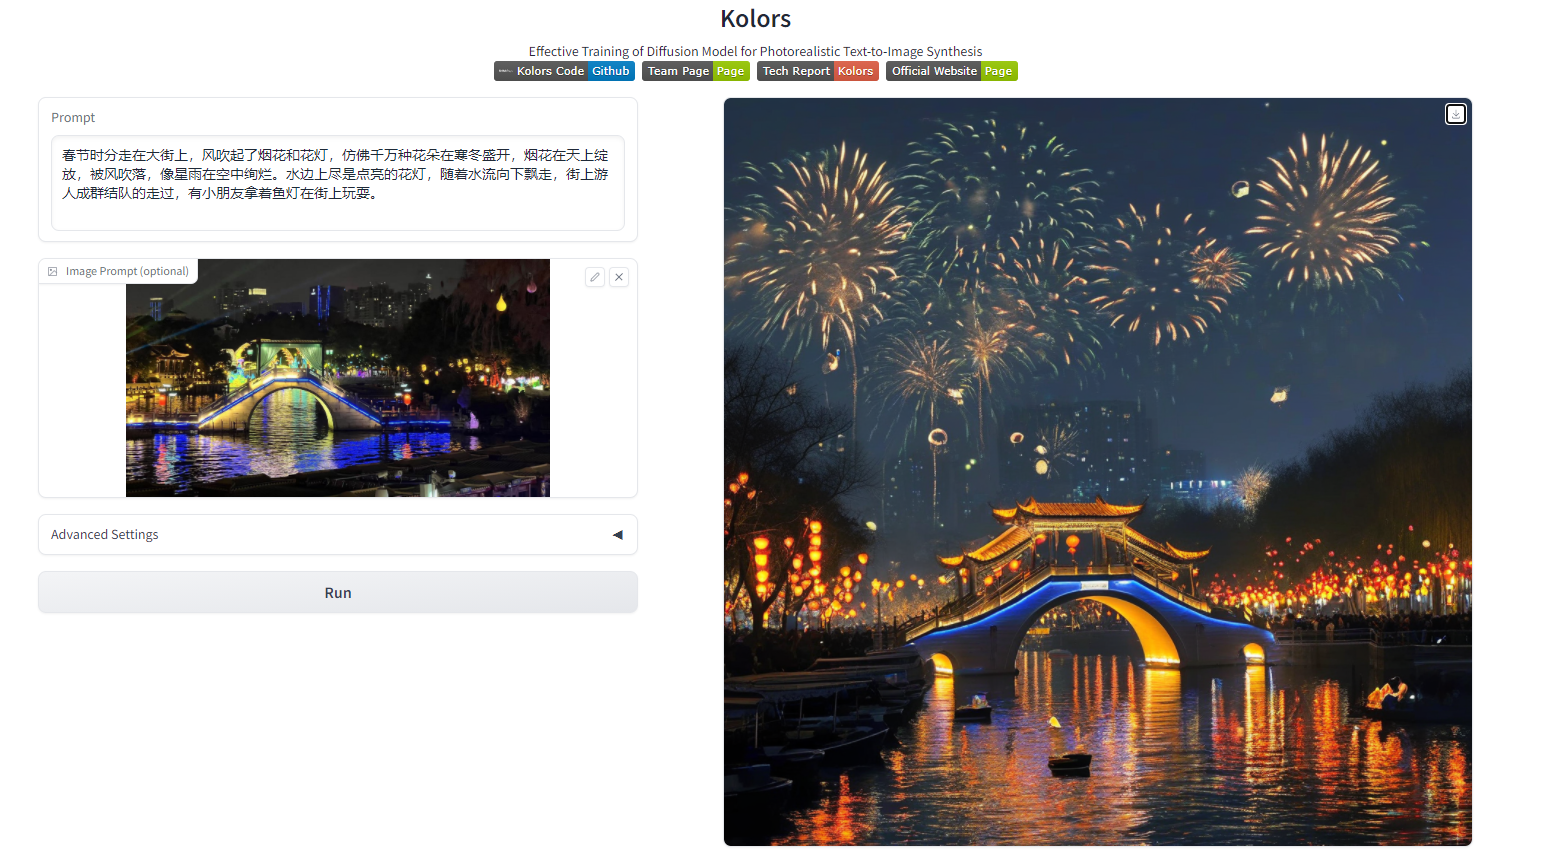The image size is (1541, 860).
Task: Click the 'Effective Training of Diffusion Model' subtitle
Action: click(x=756, y=51)
